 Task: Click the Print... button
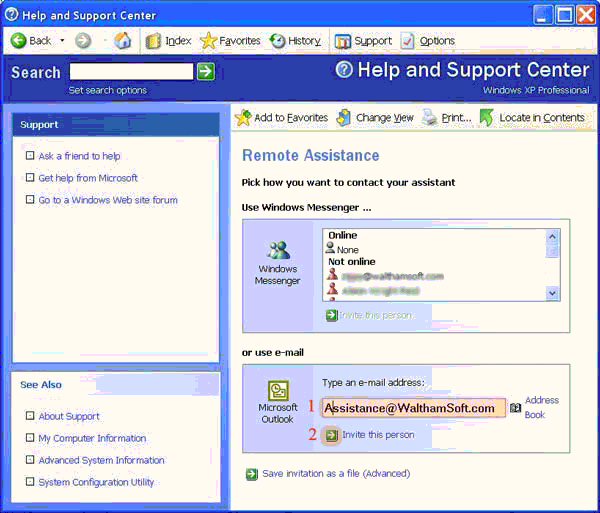(x=447, y=117)
